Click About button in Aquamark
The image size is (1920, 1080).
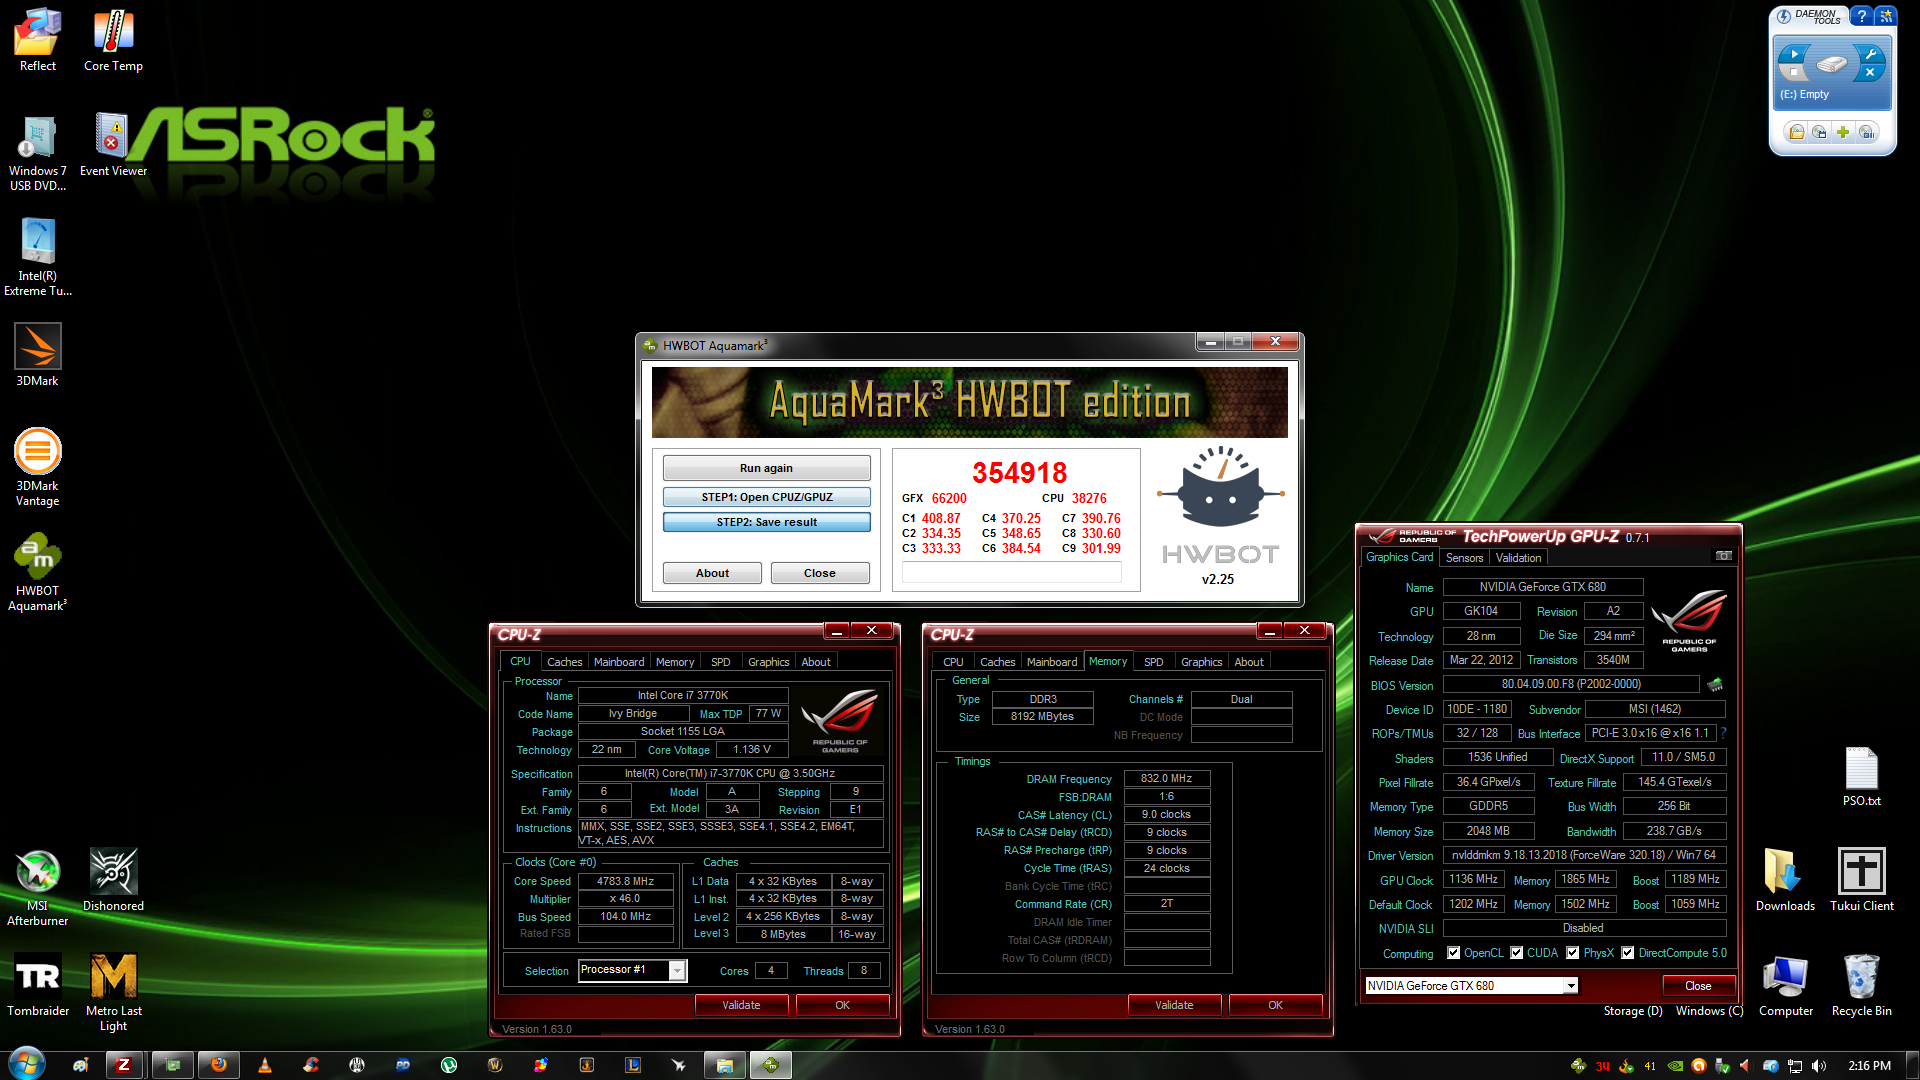coord(712,573)
